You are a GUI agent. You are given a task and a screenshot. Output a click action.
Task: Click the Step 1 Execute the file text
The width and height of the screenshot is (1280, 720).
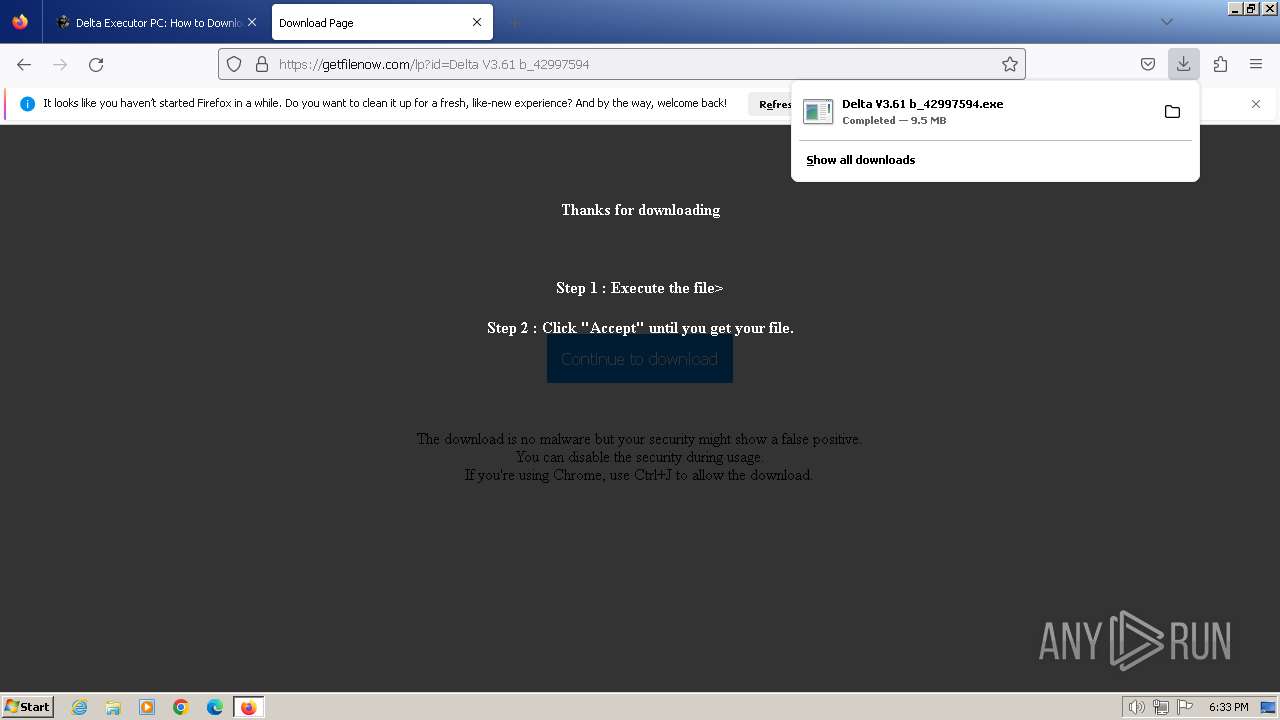[x=640, y=288]
